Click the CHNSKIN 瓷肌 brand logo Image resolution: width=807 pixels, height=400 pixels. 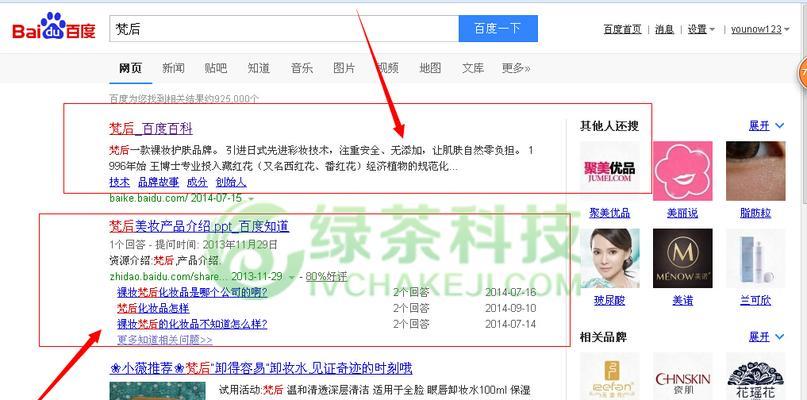(x=682, y=376)
